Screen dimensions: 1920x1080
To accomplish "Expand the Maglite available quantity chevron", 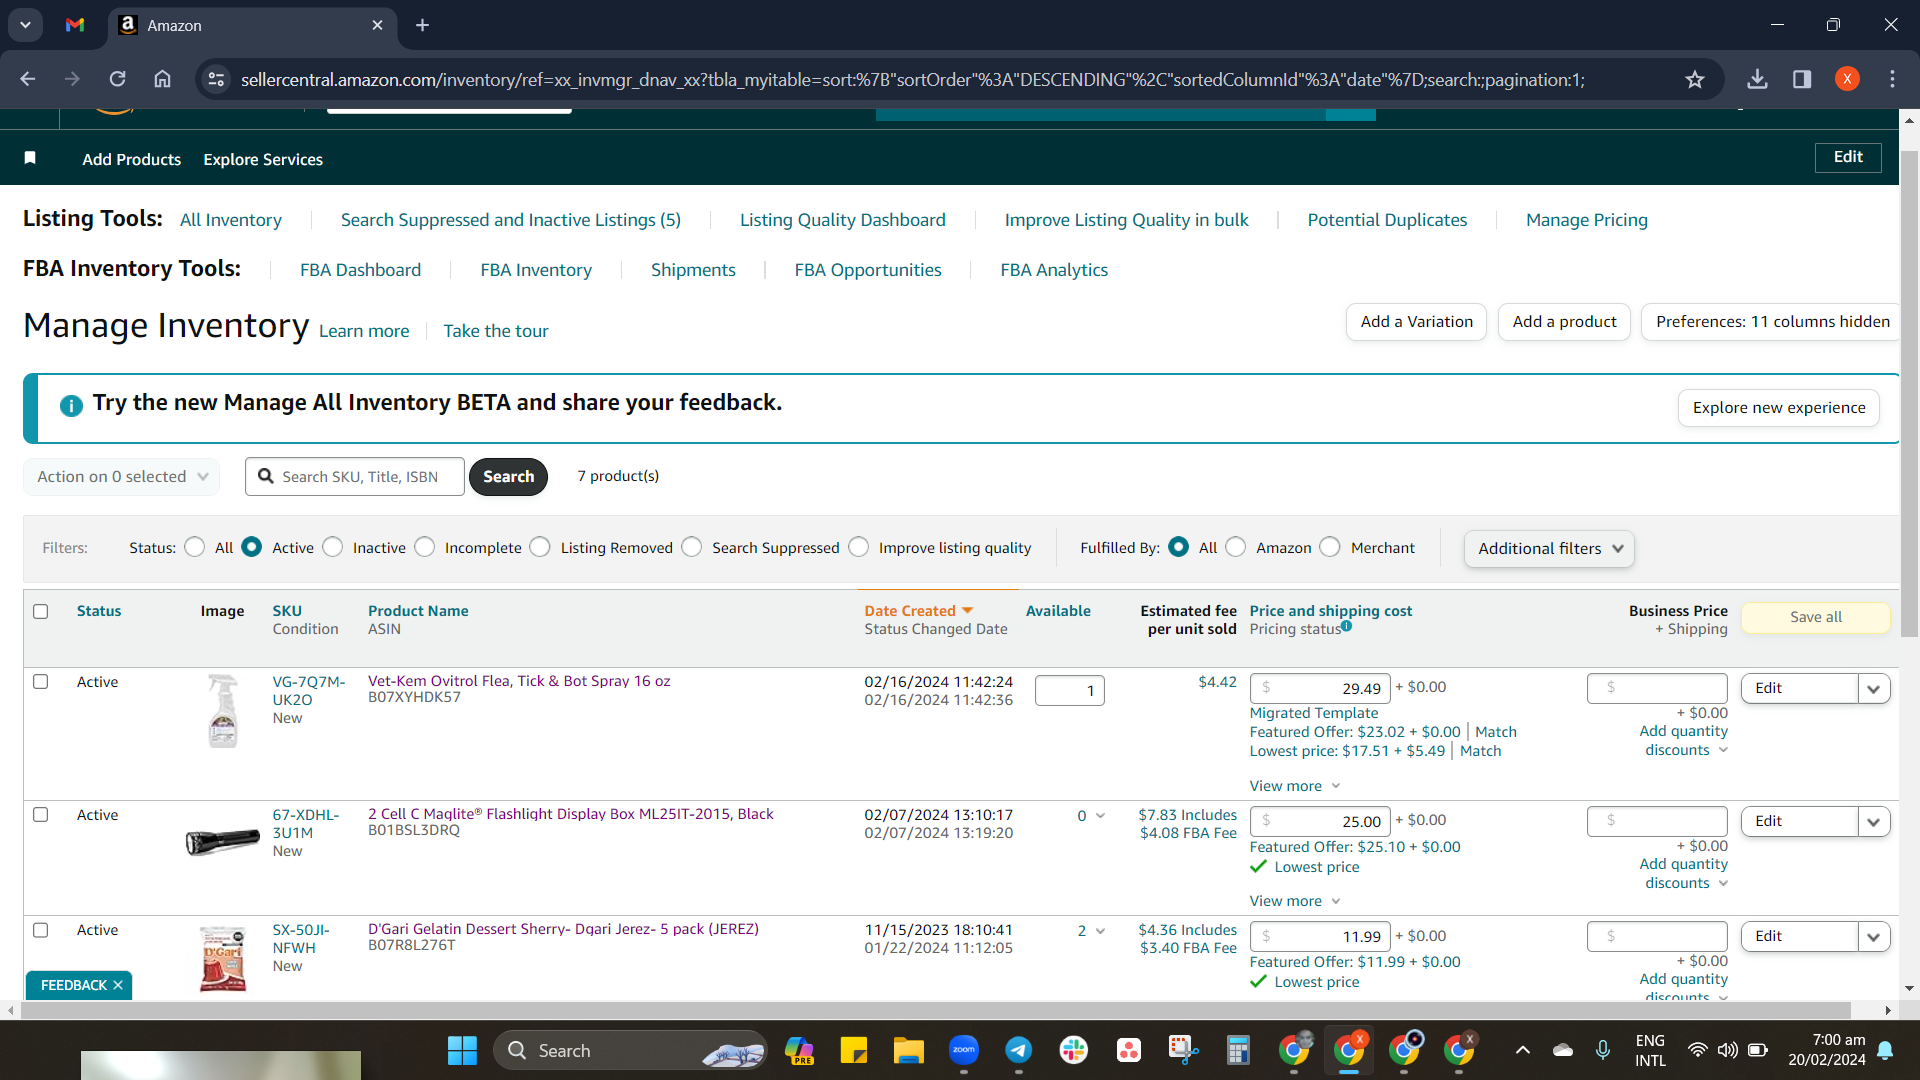I will coord(1100,816).
